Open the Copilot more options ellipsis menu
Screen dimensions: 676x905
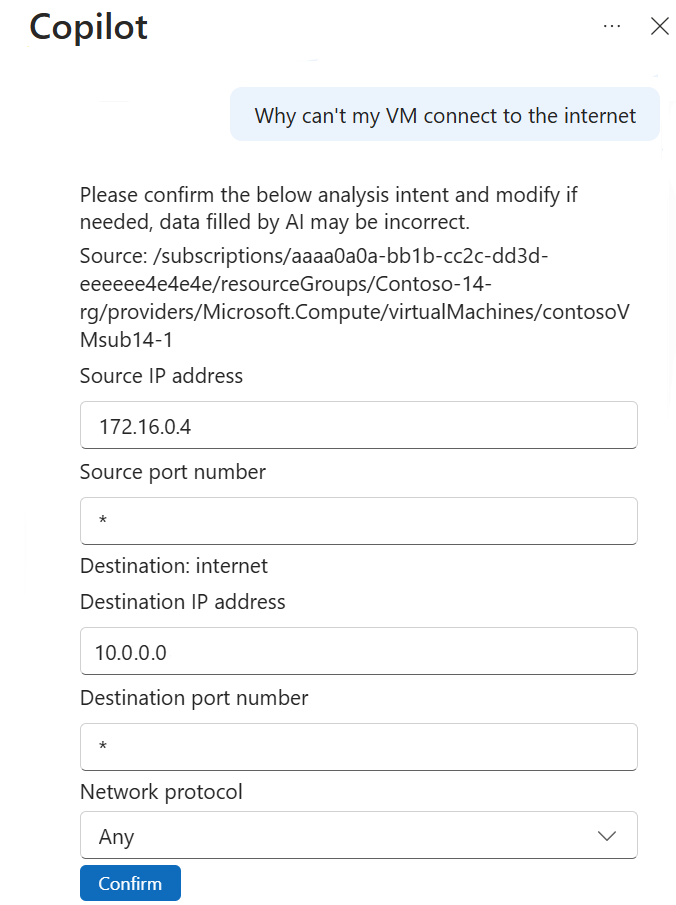tap(613, 26)
